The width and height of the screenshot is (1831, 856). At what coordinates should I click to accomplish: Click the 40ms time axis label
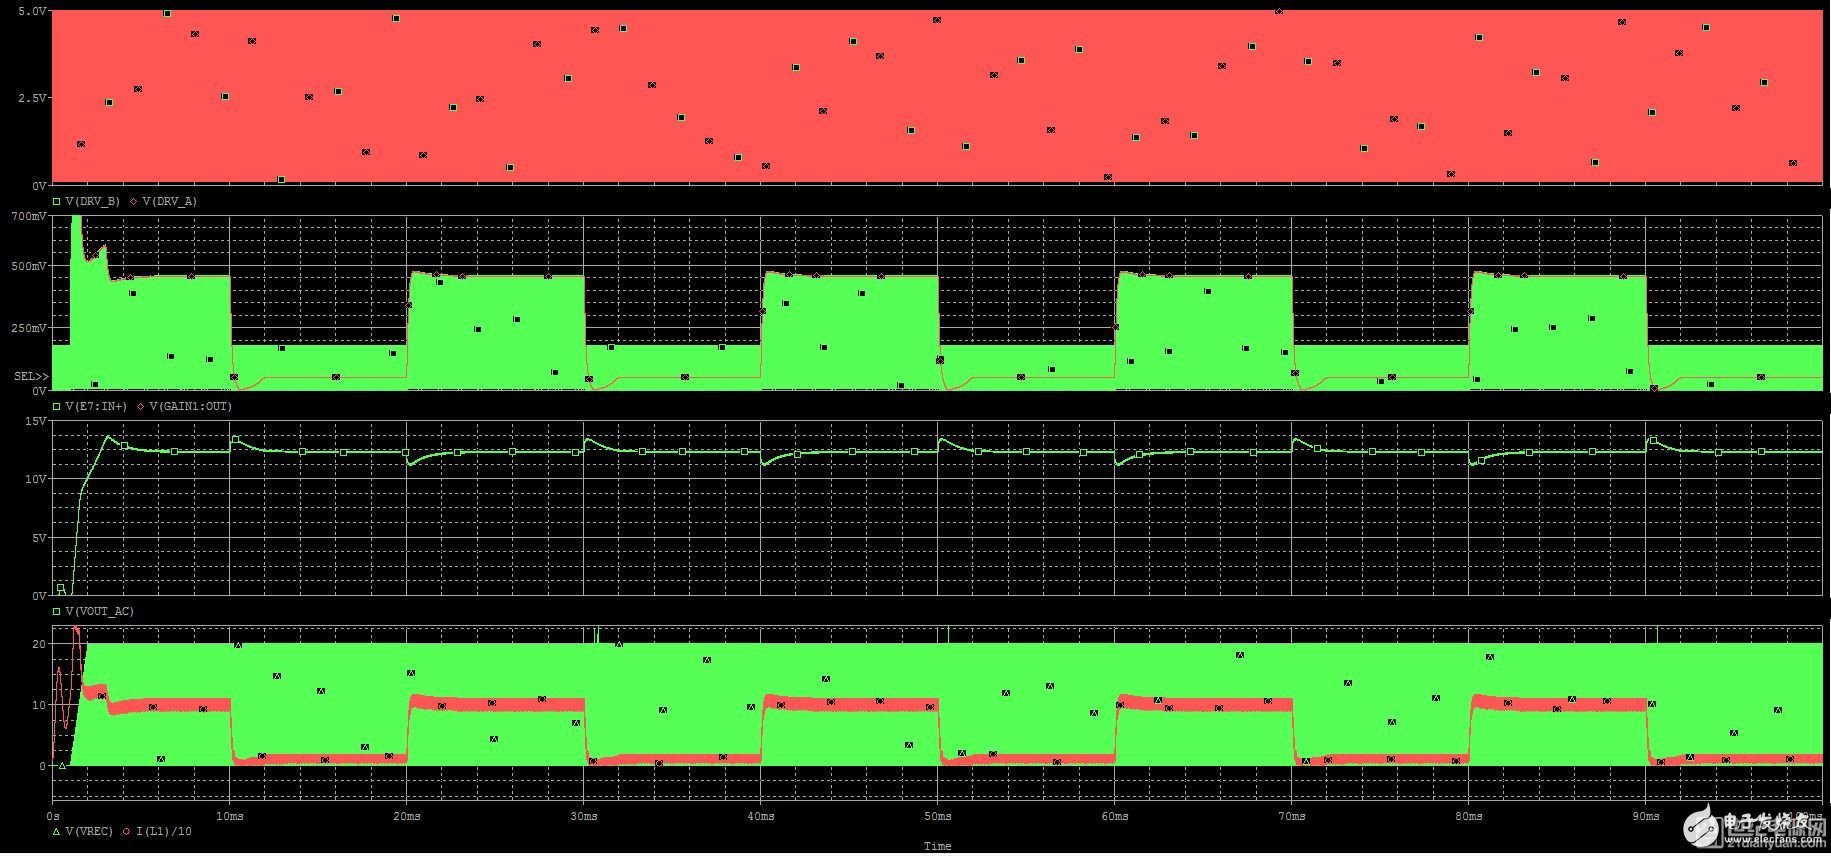pyautogui.click(x=761, y=817)
